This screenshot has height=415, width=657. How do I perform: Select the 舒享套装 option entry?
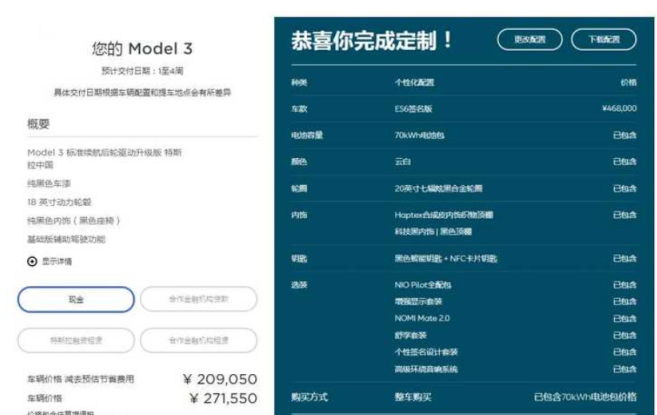pos(409,335)
